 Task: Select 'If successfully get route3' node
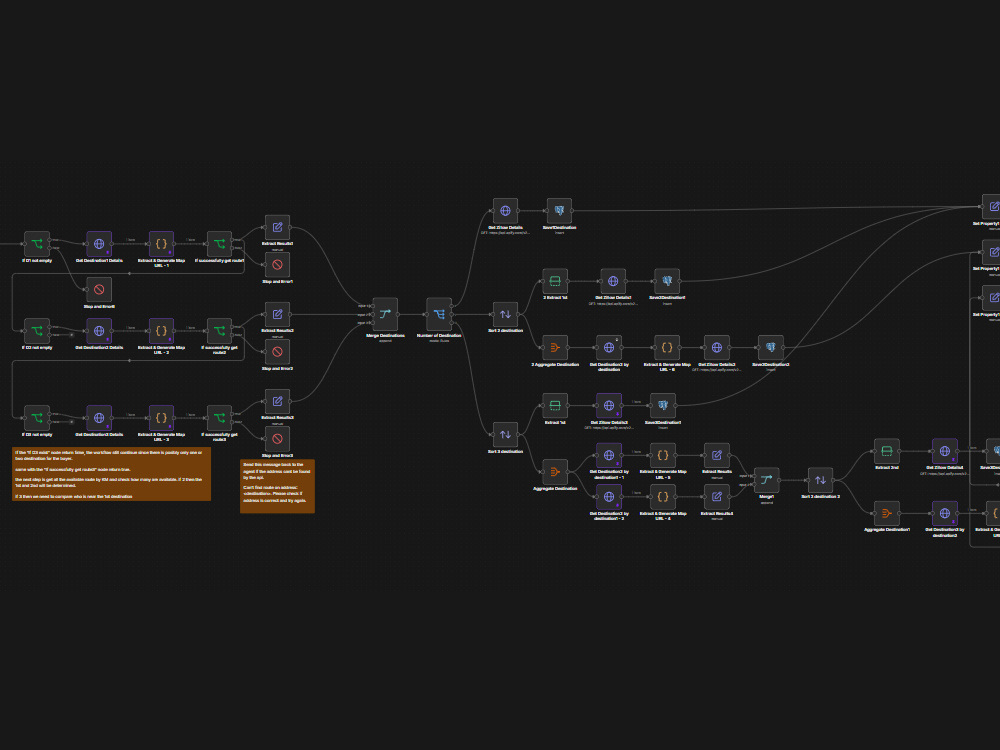pyautogui.click(x=219, y=418)
